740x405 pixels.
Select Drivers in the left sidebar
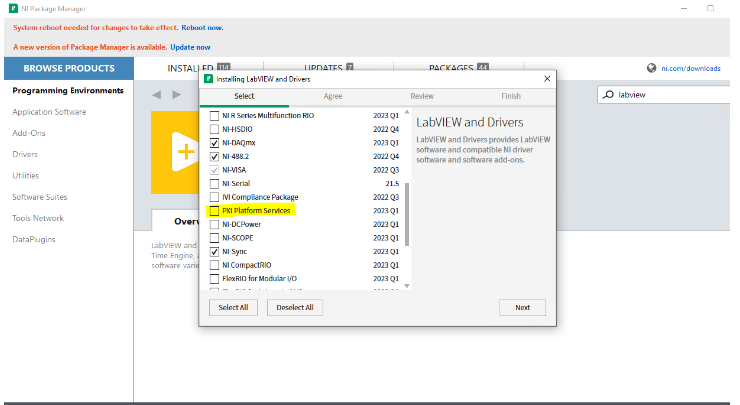coord(25,154)
